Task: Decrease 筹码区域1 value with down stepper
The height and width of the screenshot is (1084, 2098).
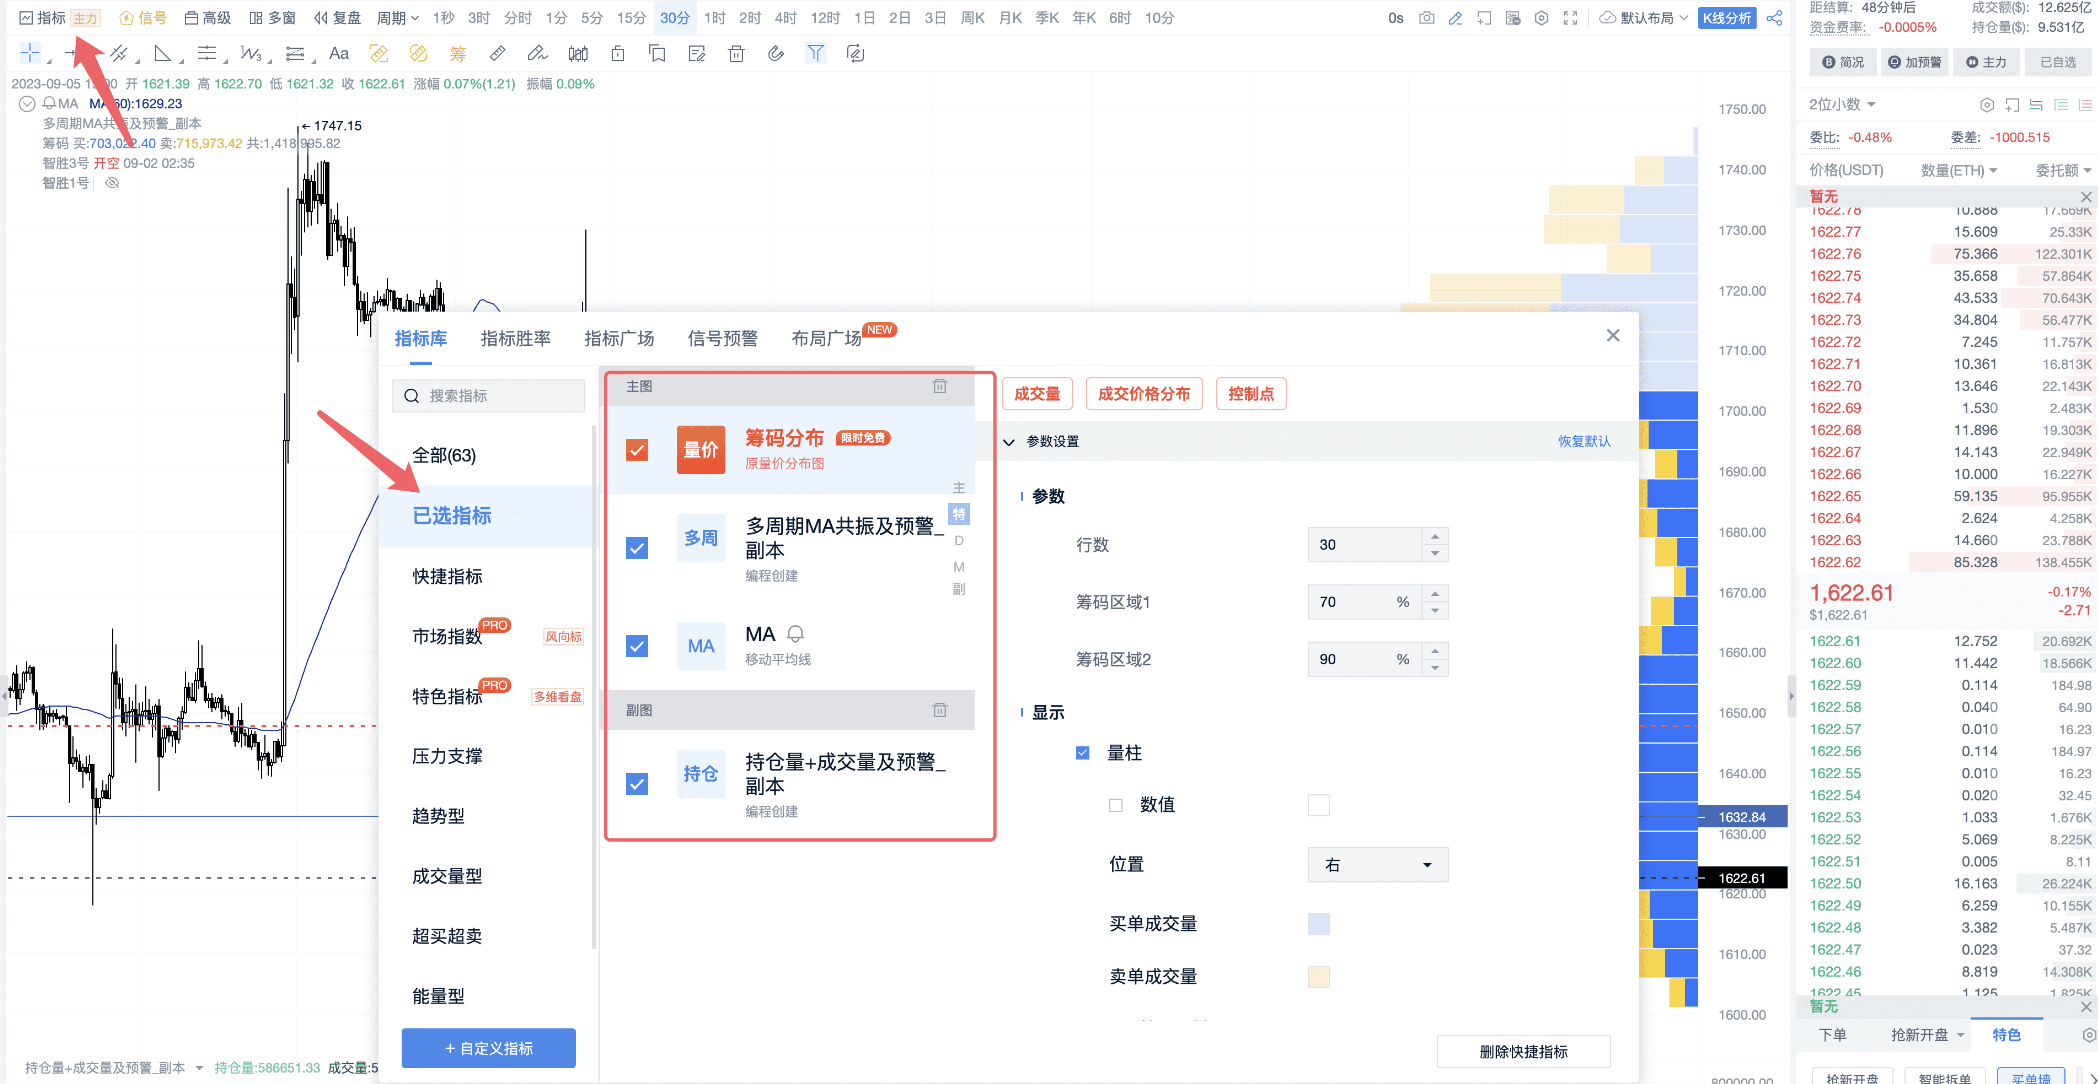Action: tap(1435, 610)
